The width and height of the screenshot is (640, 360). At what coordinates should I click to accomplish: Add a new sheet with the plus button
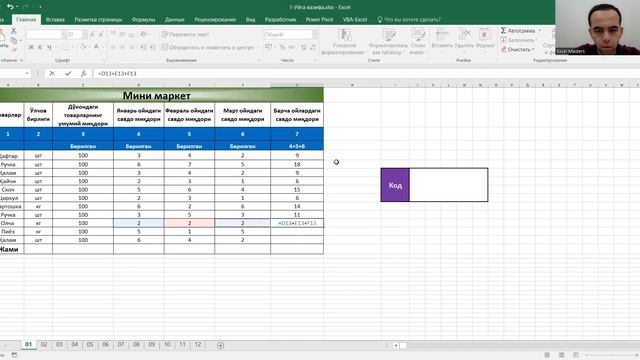point(220,345)
